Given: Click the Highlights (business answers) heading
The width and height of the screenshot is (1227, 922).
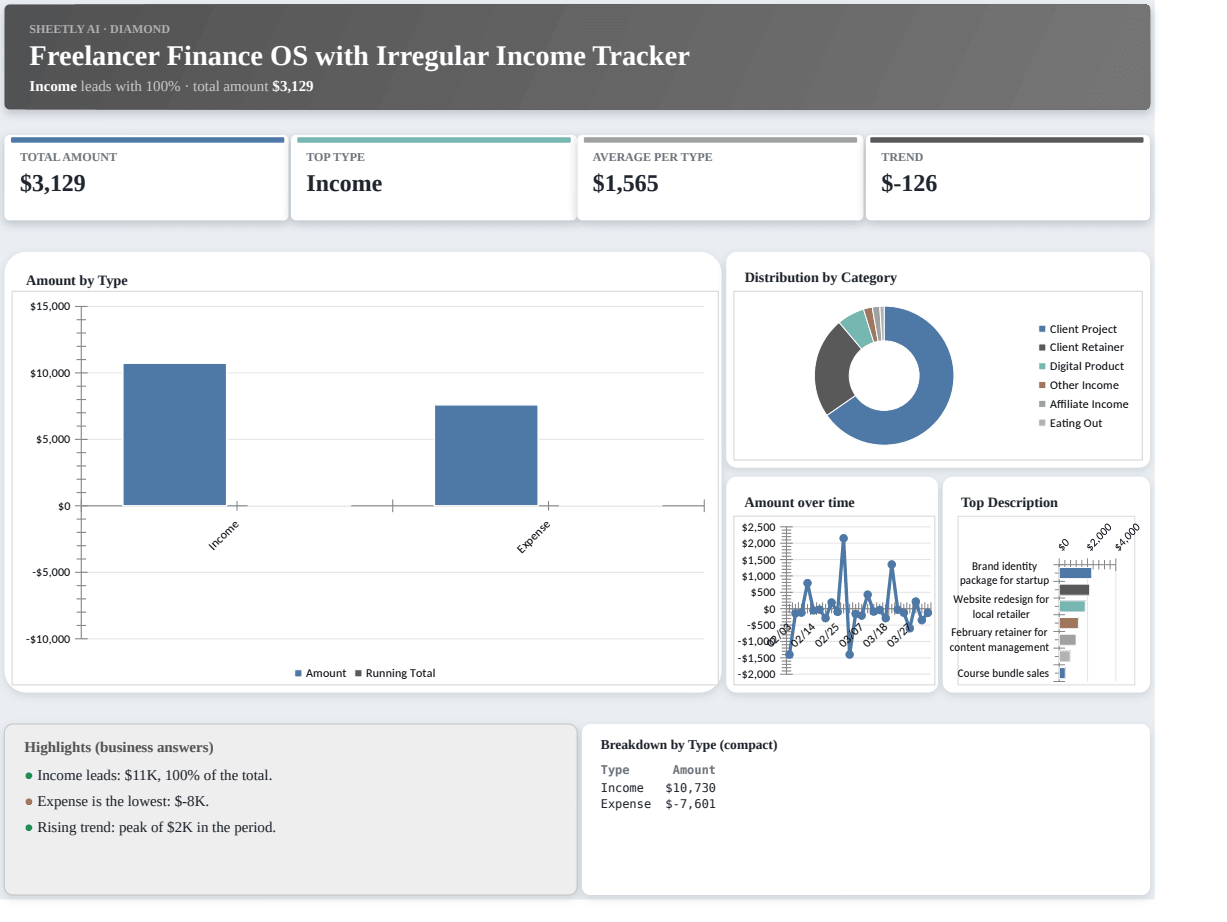Looking at the screenshot, I should coord(119,747).
